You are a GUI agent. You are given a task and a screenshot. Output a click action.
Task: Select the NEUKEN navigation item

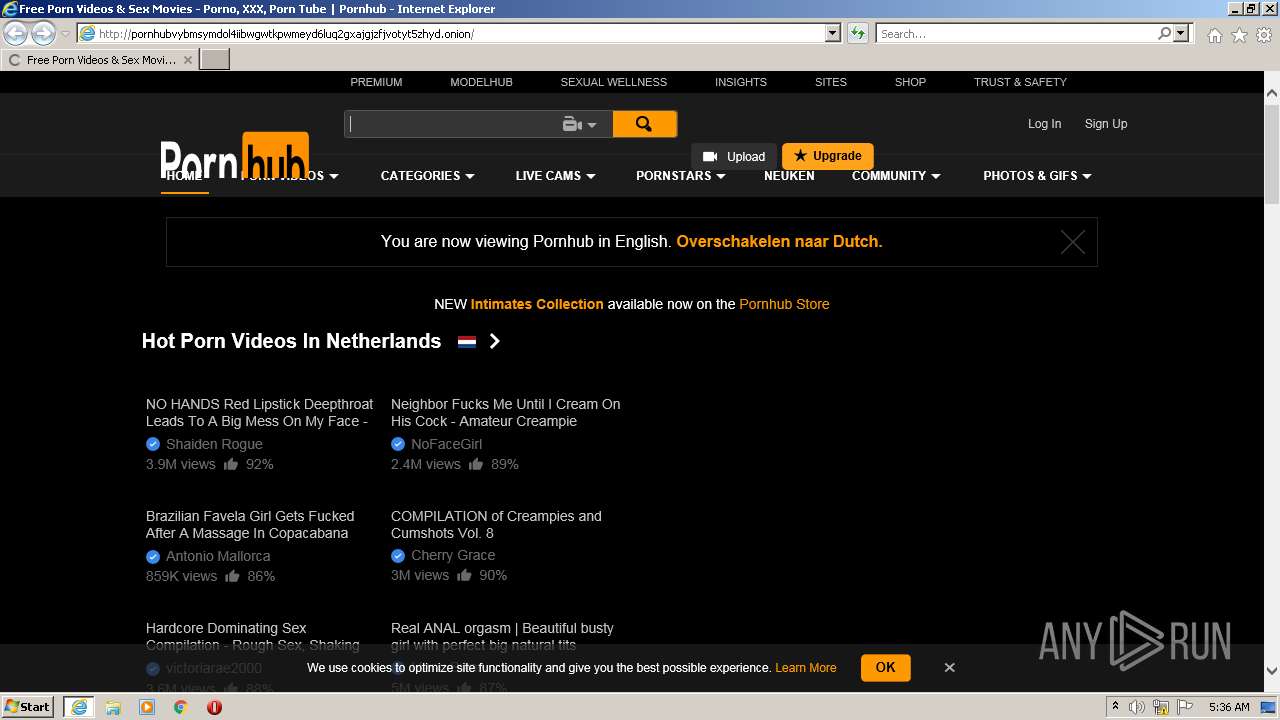[x=789, y=175]
